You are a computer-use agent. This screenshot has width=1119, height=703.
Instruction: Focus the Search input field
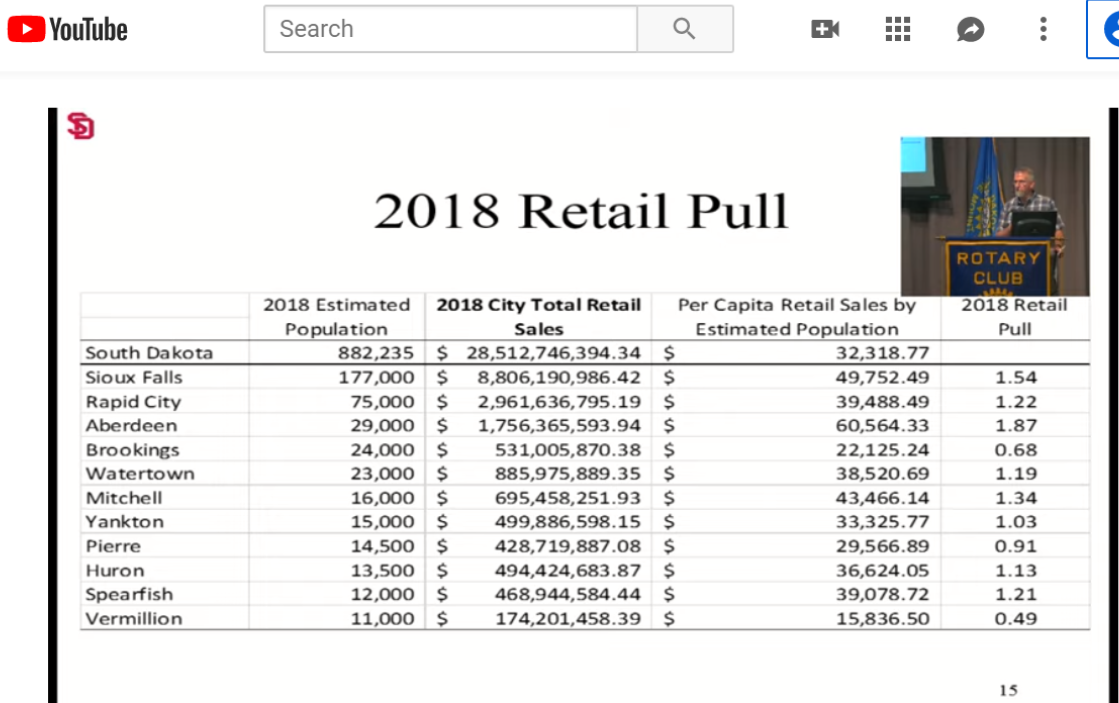[450, 29]
